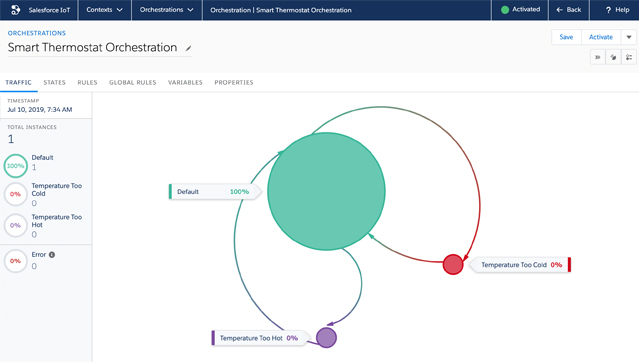Click the double chevron expand icon
Viewport: 639px width, 362px height.
click(x=597, y=57)
